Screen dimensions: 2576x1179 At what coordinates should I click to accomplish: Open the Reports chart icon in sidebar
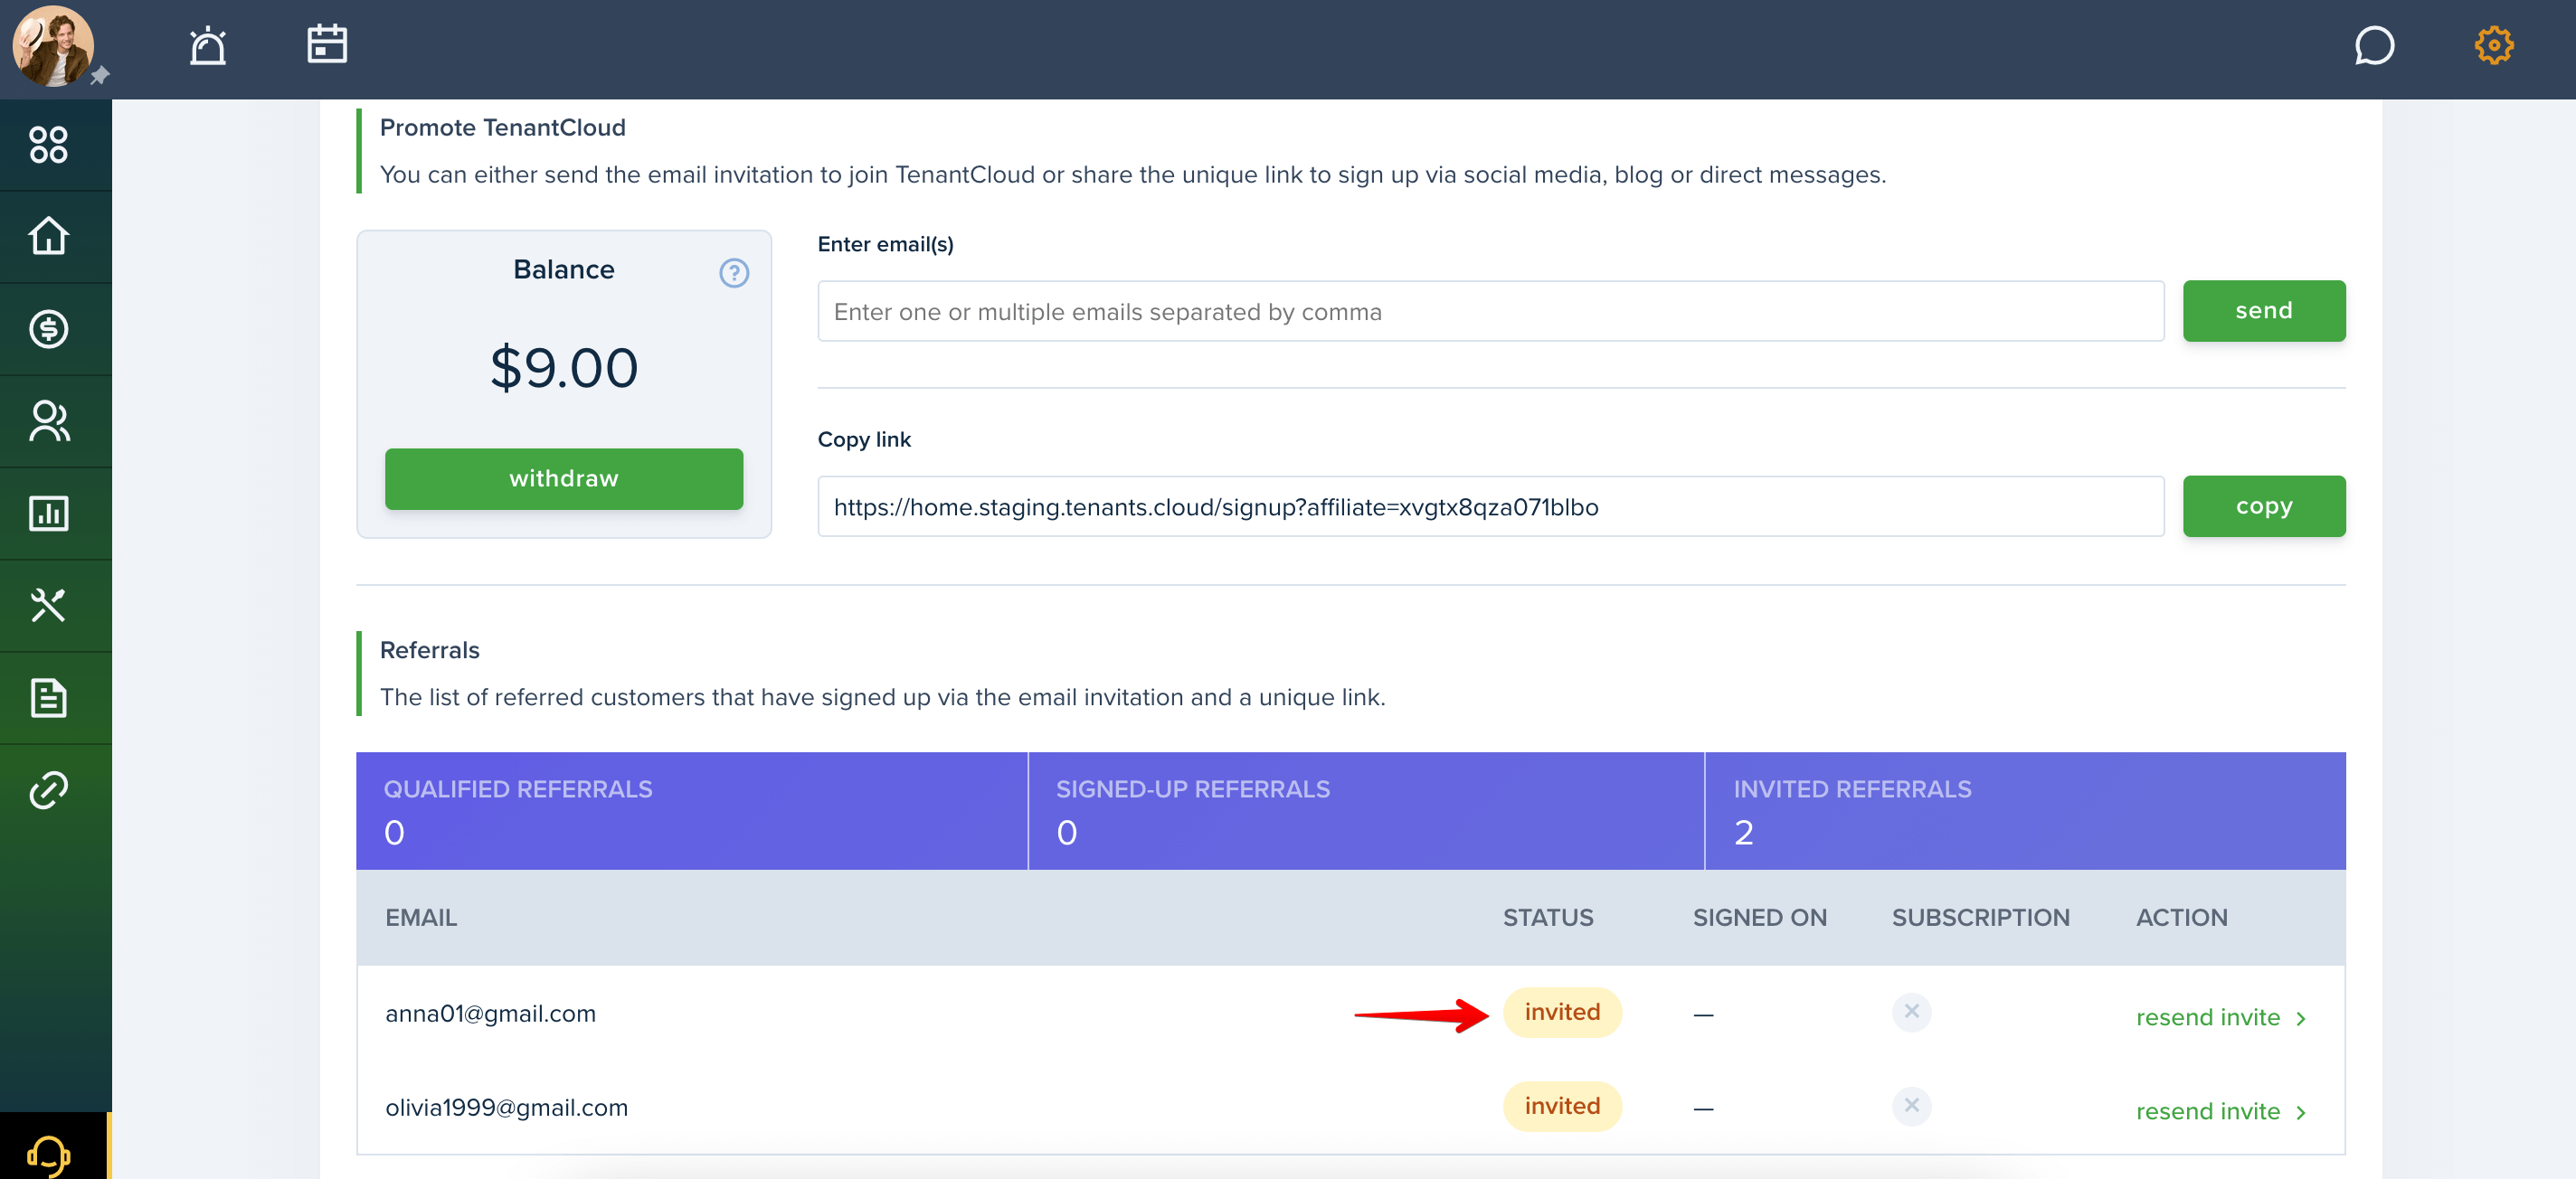[x=48, y=513]
